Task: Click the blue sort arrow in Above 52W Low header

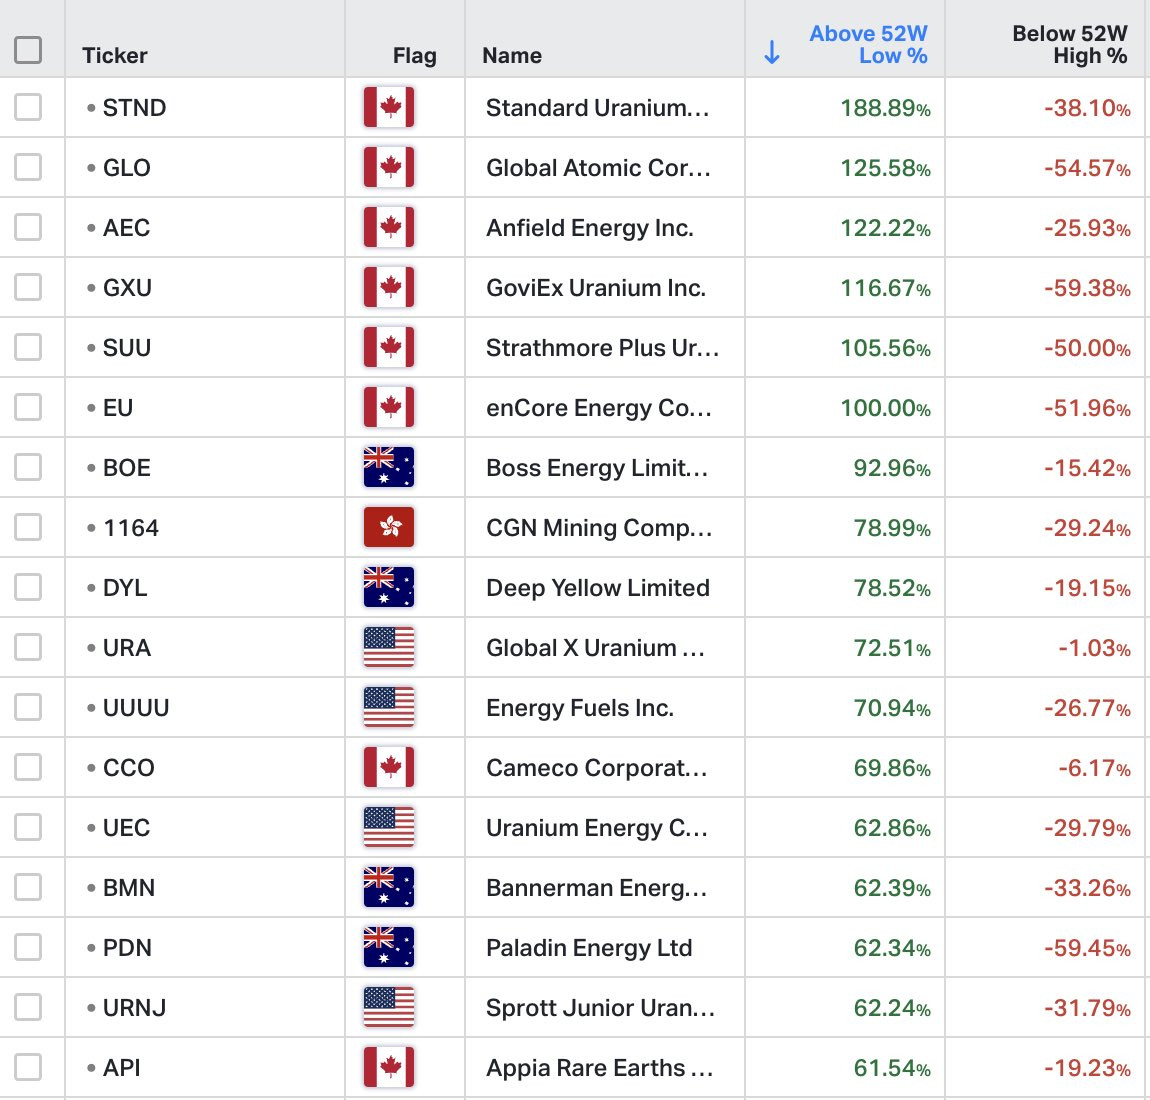Action: coord(772,52)
